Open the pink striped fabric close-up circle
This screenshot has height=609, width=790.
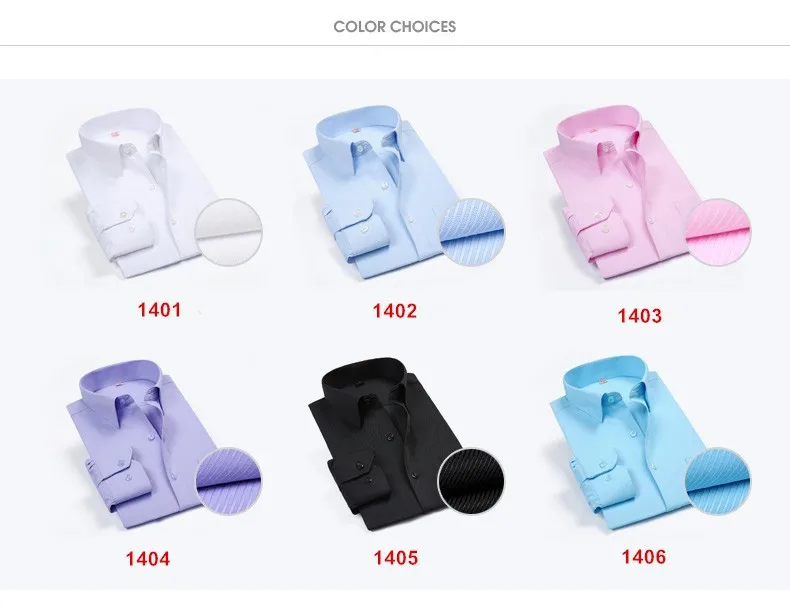(718, 232)
